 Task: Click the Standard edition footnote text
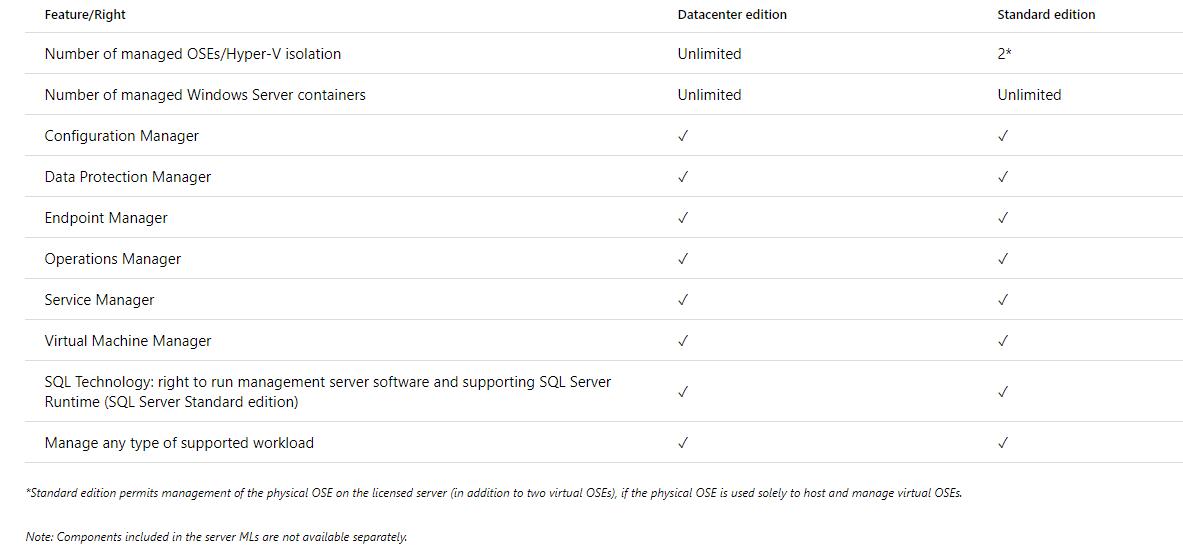coord(494,494)
